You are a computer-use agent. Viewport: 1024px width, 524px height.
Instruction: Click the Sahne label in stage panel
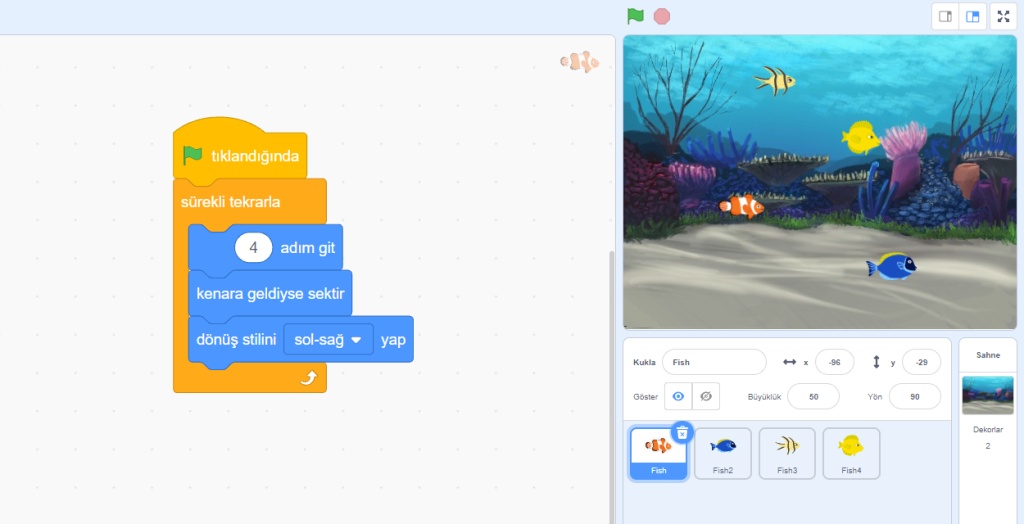click(x=987, y=355)
